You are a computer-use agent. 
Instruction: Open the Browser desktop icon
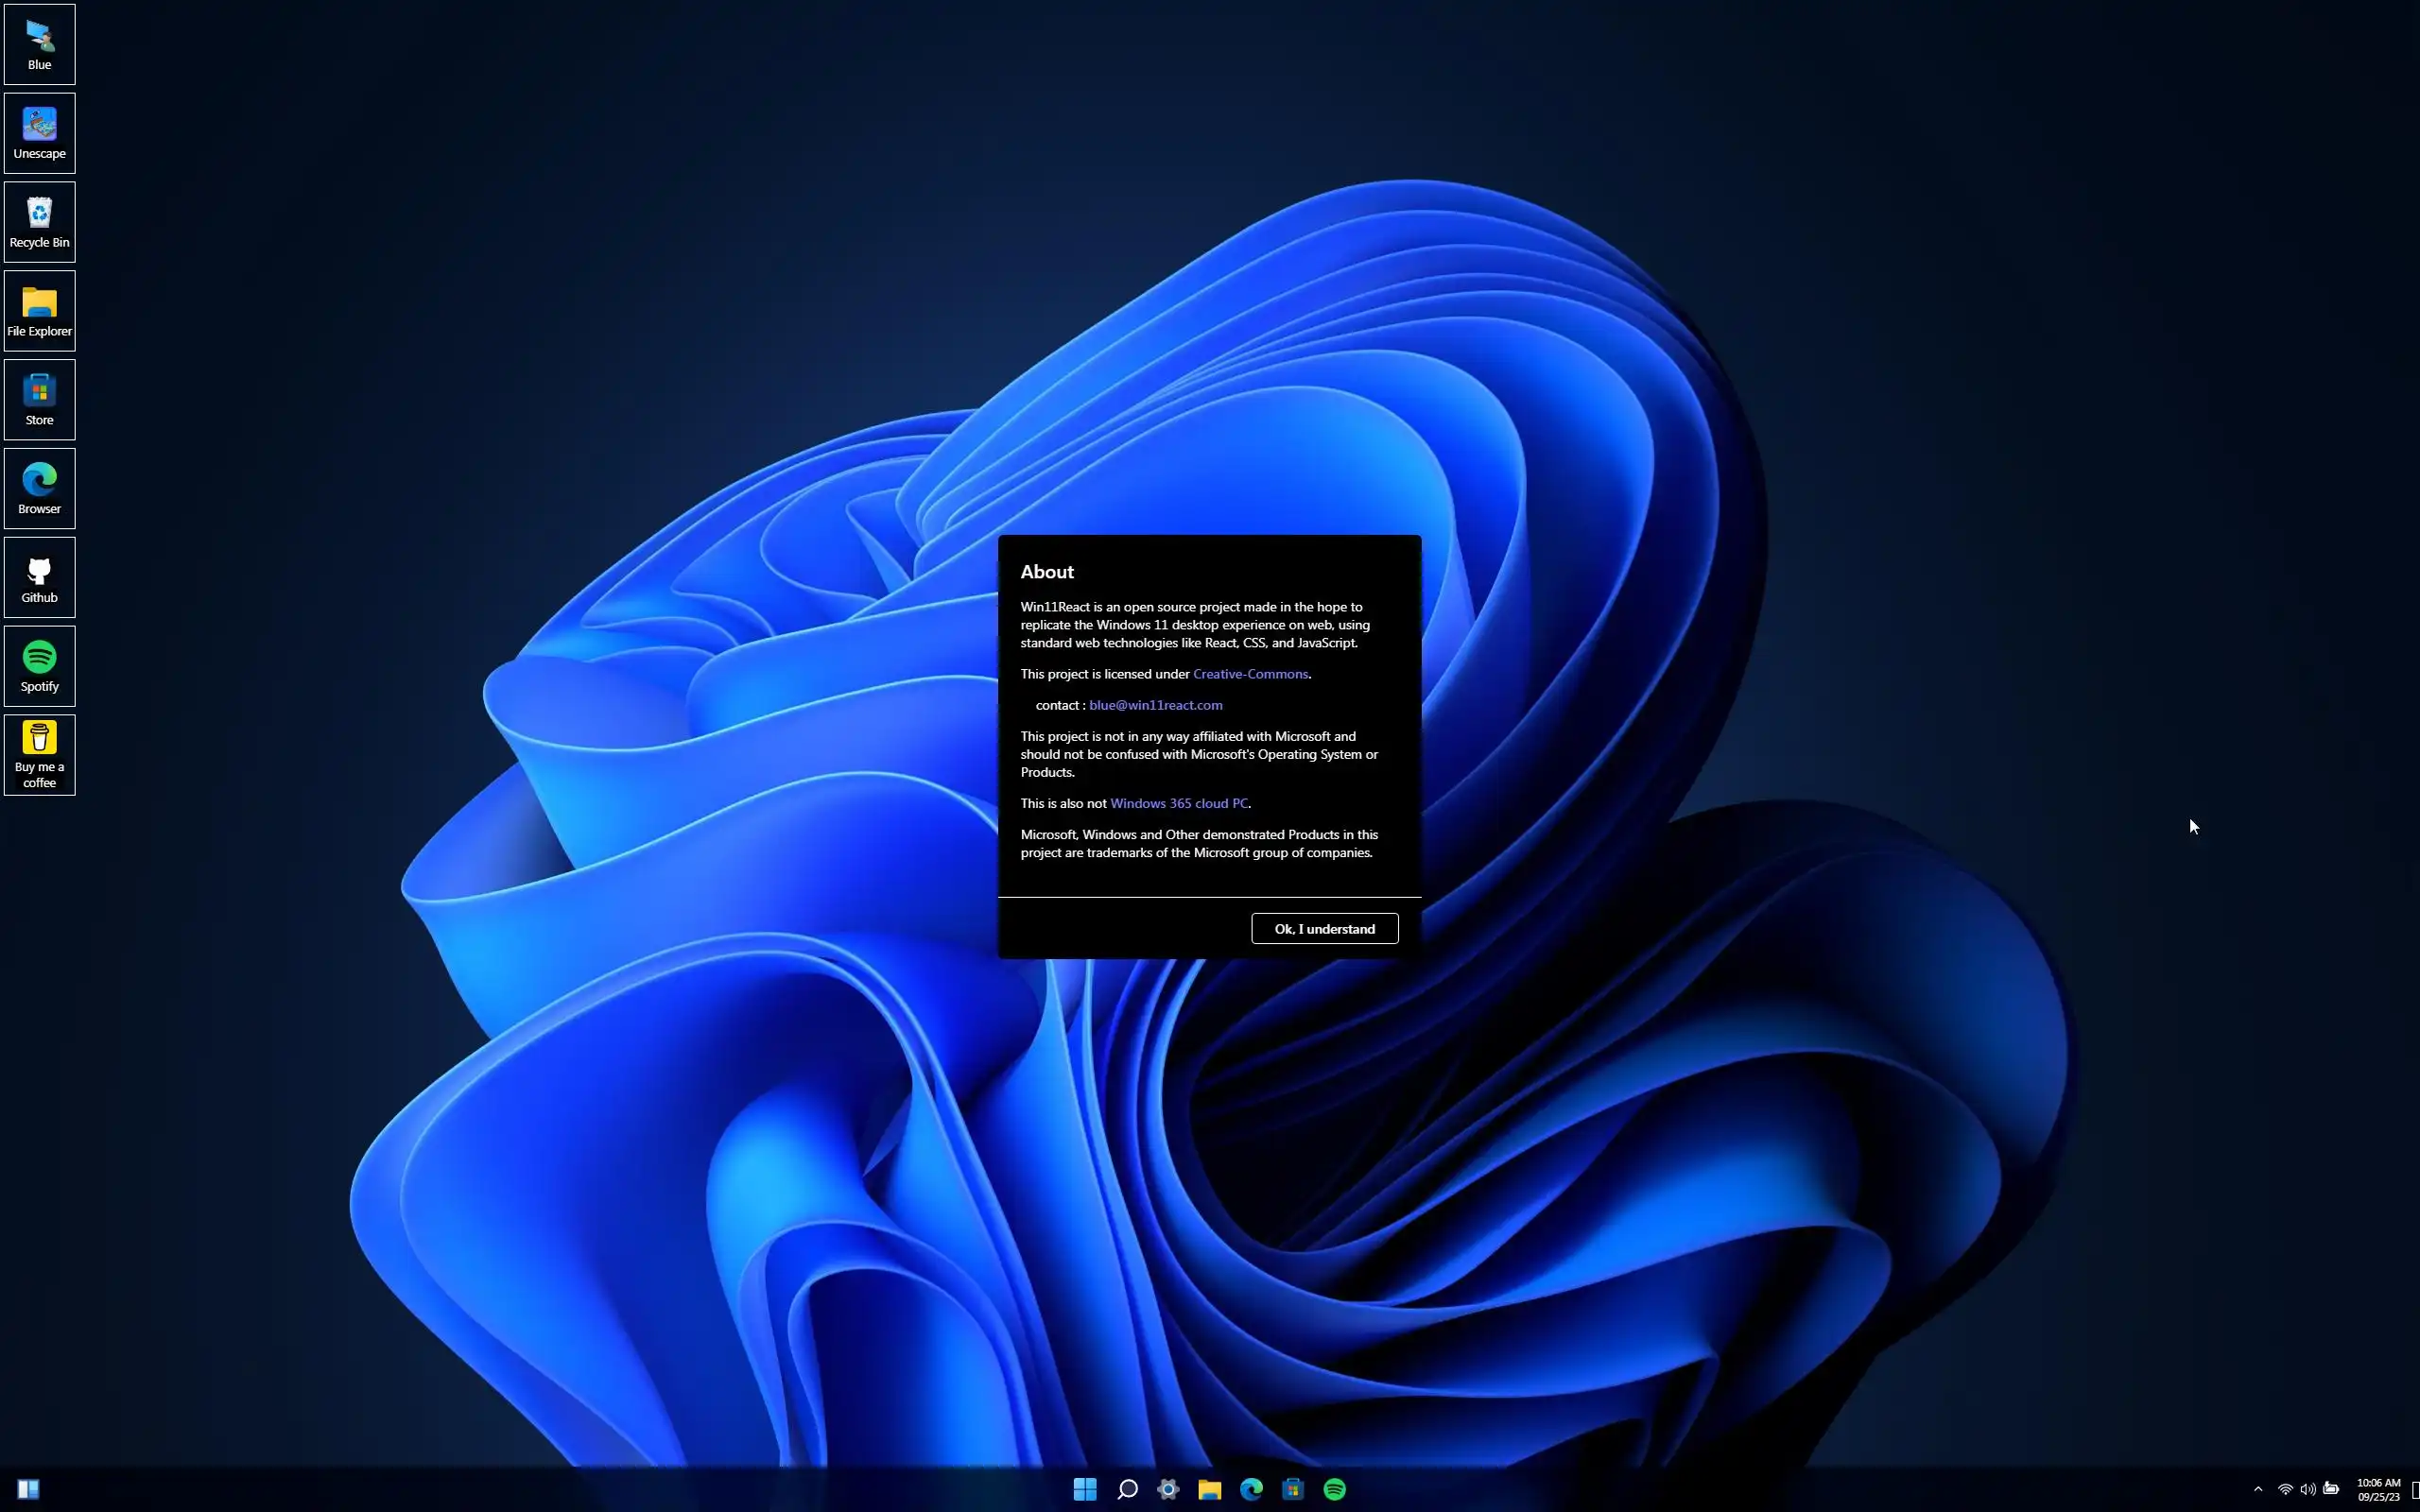coord(39,488)
